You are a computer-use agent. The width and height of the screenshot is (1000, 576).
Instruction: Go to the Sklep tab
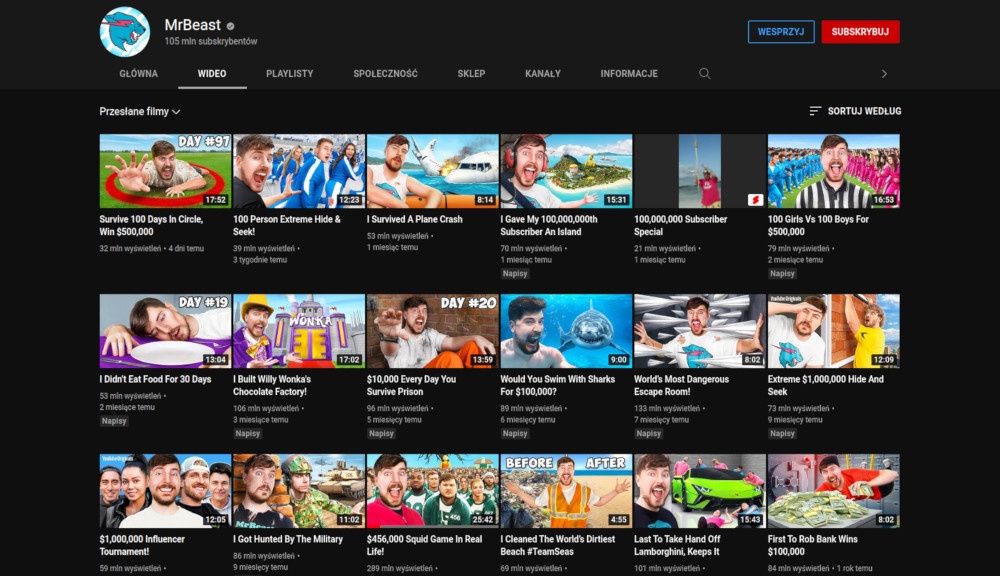[471, 73]
